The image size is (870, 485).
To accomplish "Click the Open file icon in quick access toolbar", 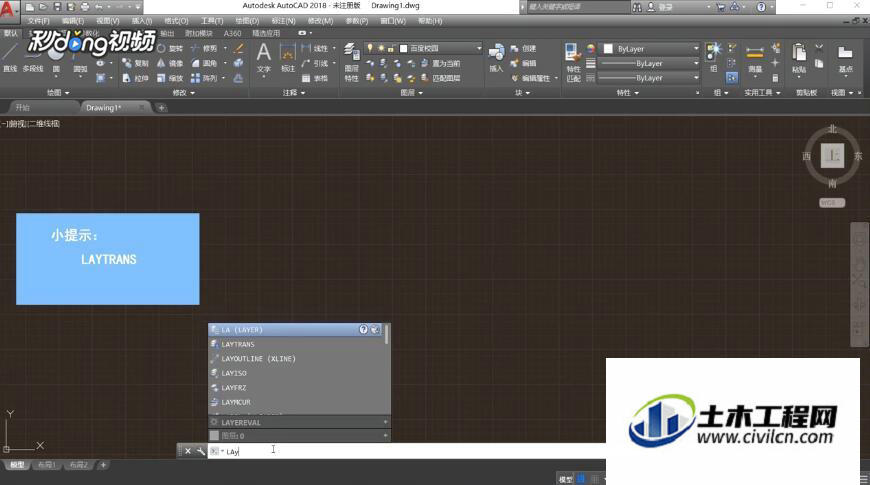I will tap(43, 7).
